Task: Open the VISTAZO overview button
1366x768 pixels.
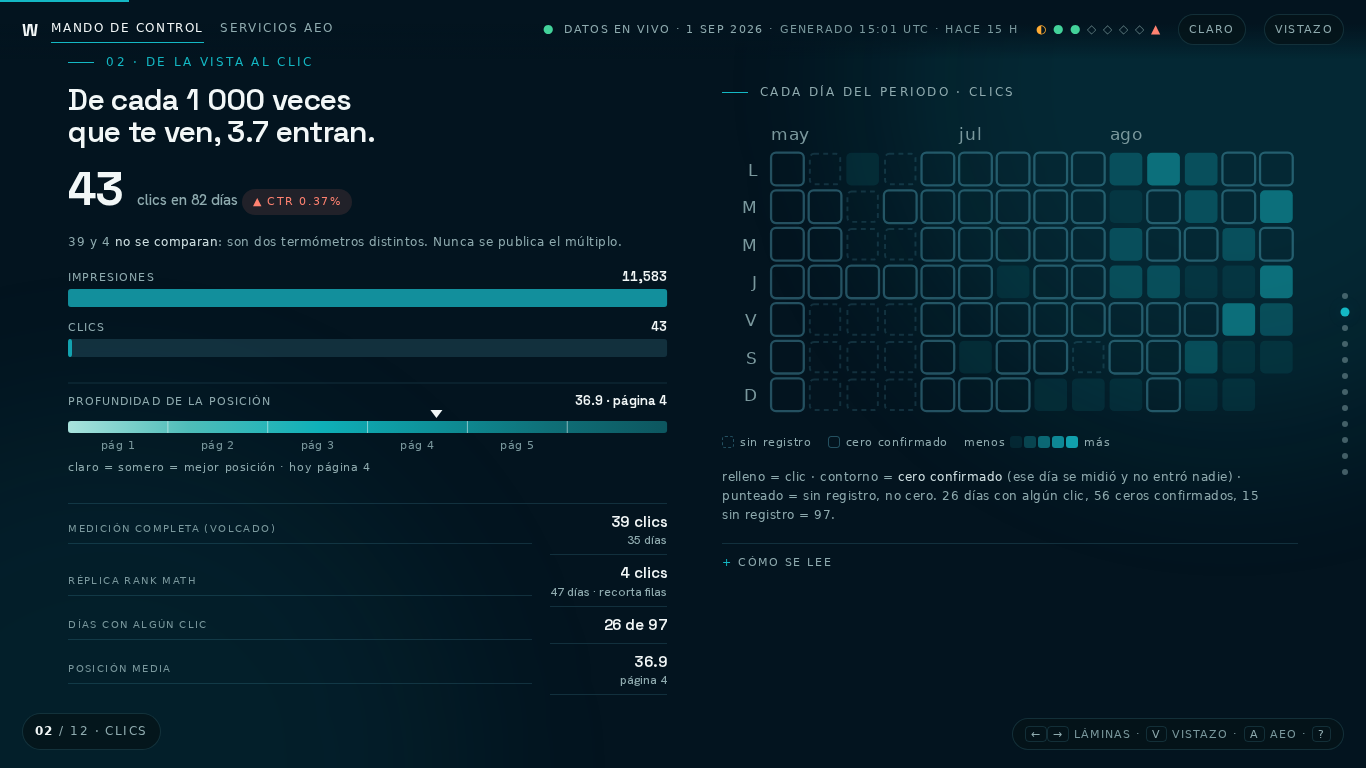Action: click(x=1304, y=30)
